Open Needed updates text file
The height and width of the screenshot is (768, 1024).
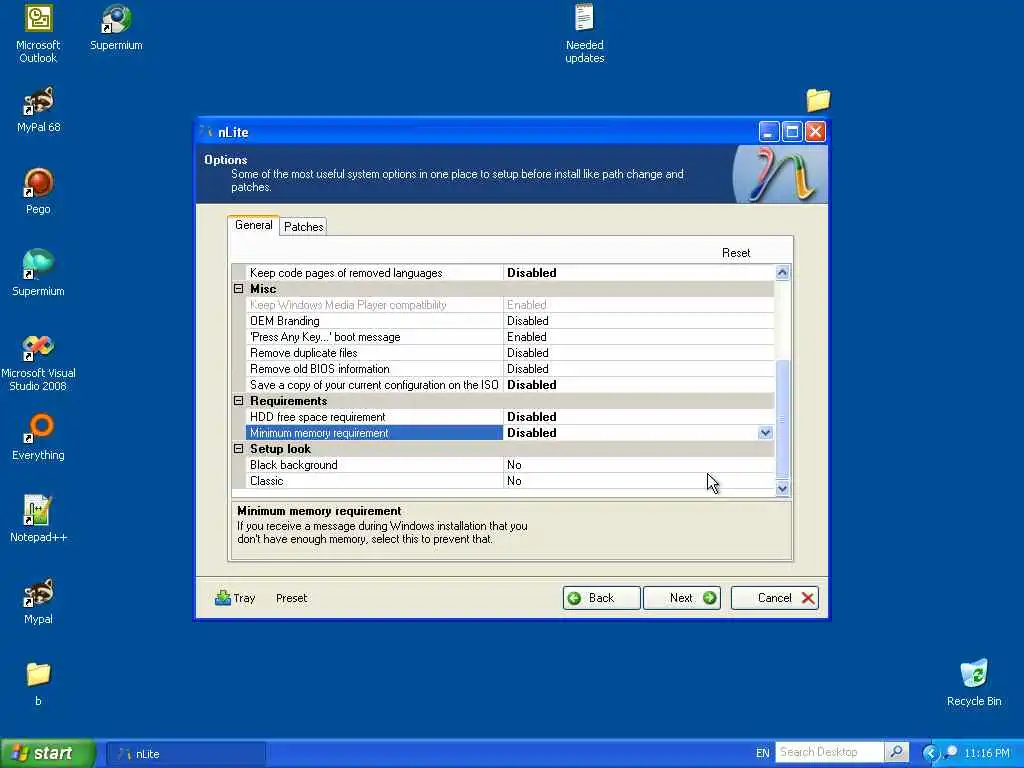click(x=584, y=33)
